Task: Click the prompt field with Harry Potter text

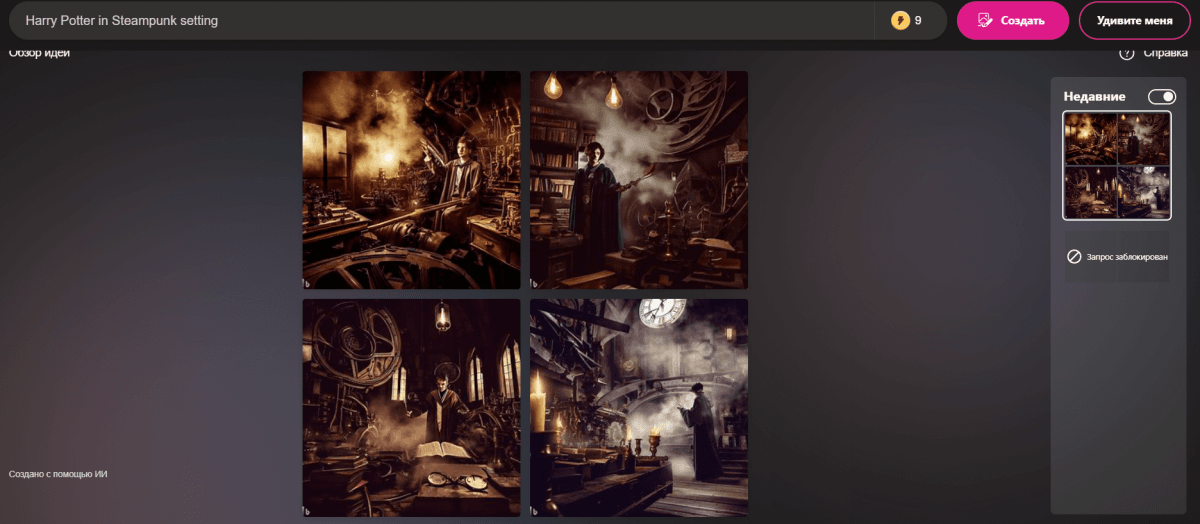Action: tap(440, 20)
